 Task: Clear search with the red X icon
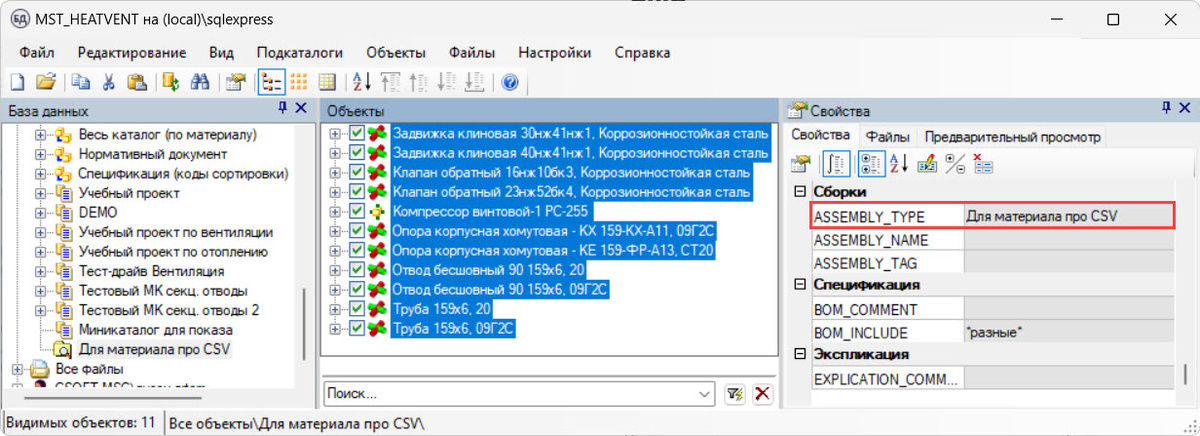pos(762,394)
